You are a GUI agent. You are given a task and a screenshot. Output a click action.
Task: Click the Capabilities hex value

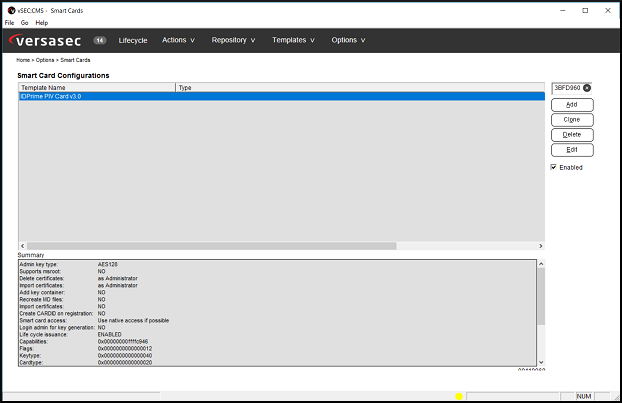pyautogui.click(x=123, y=342)
